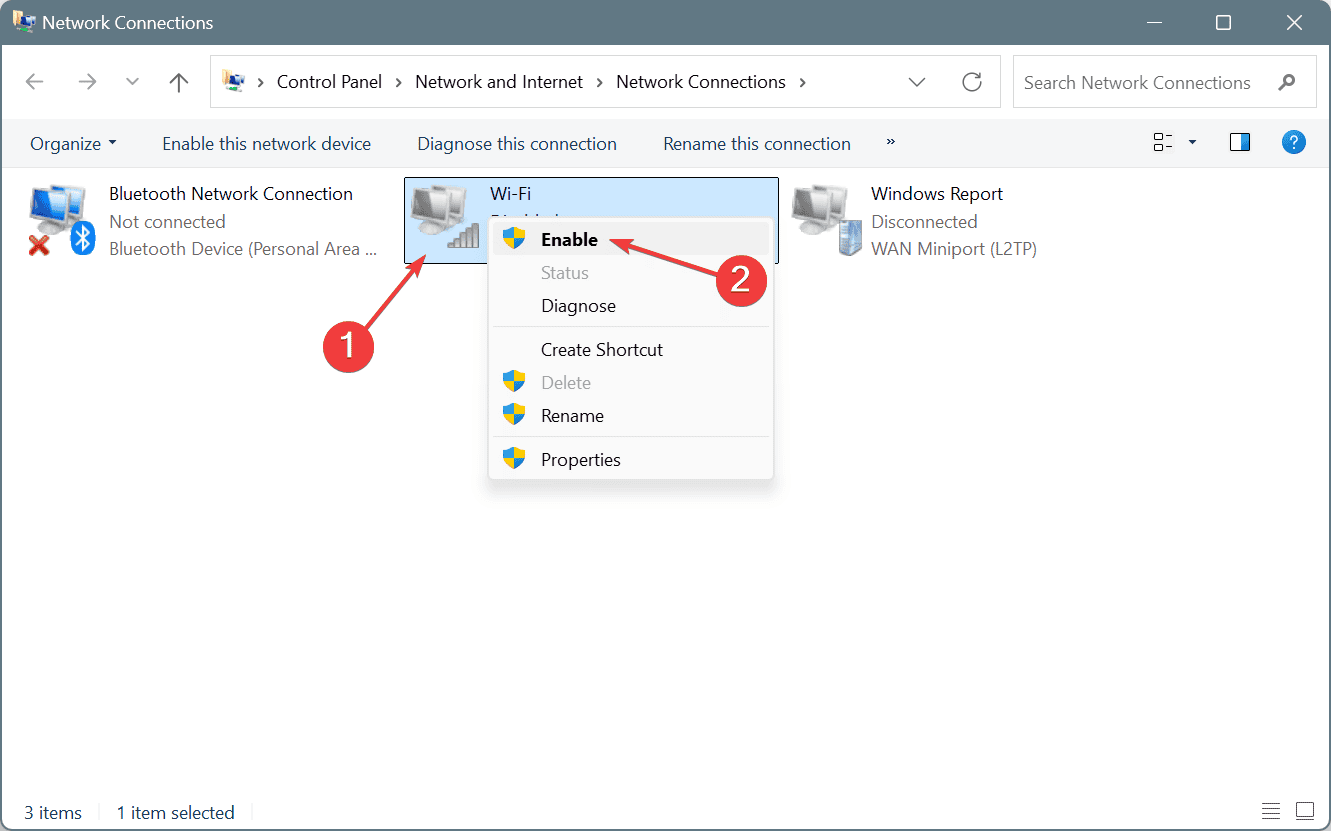Click the Network Connections breadcrumb
The image size is (1331, 831).
pyautogui.click(x=701, y=82)
